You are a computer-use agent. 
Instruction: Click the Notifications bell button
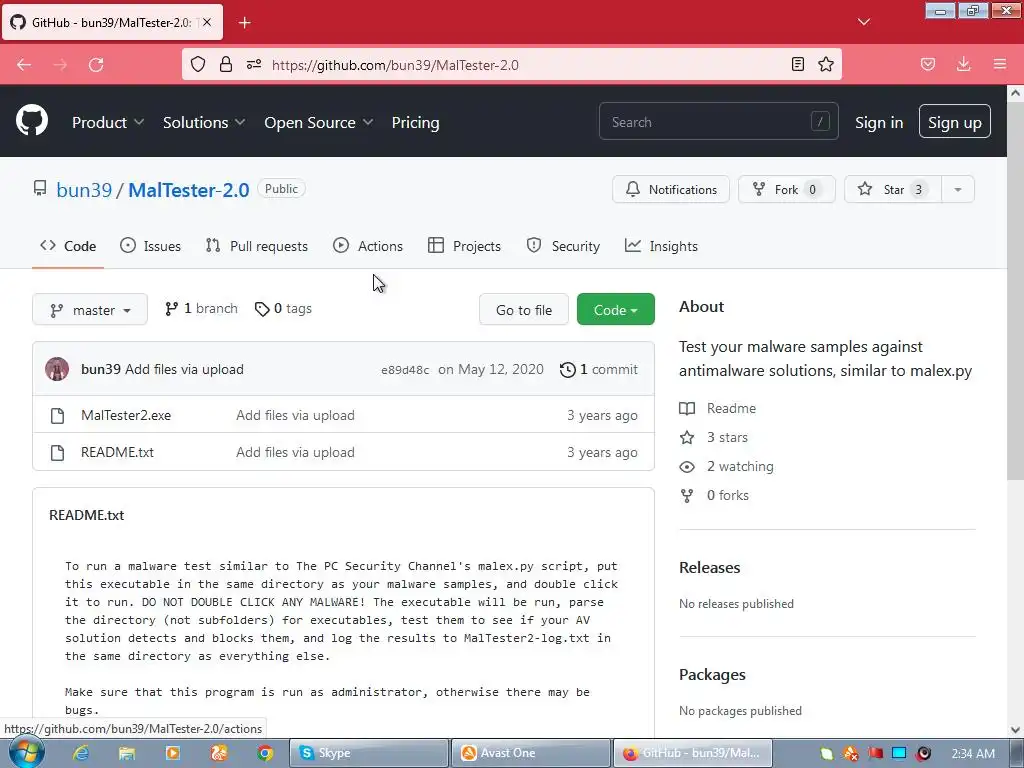pos(671,189)
